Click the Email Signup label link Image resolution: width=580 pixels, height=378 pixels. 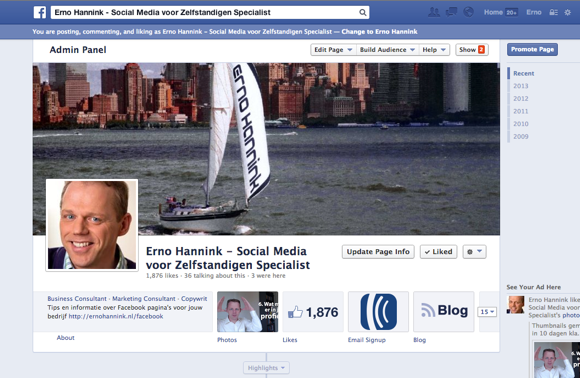point(367,340)
